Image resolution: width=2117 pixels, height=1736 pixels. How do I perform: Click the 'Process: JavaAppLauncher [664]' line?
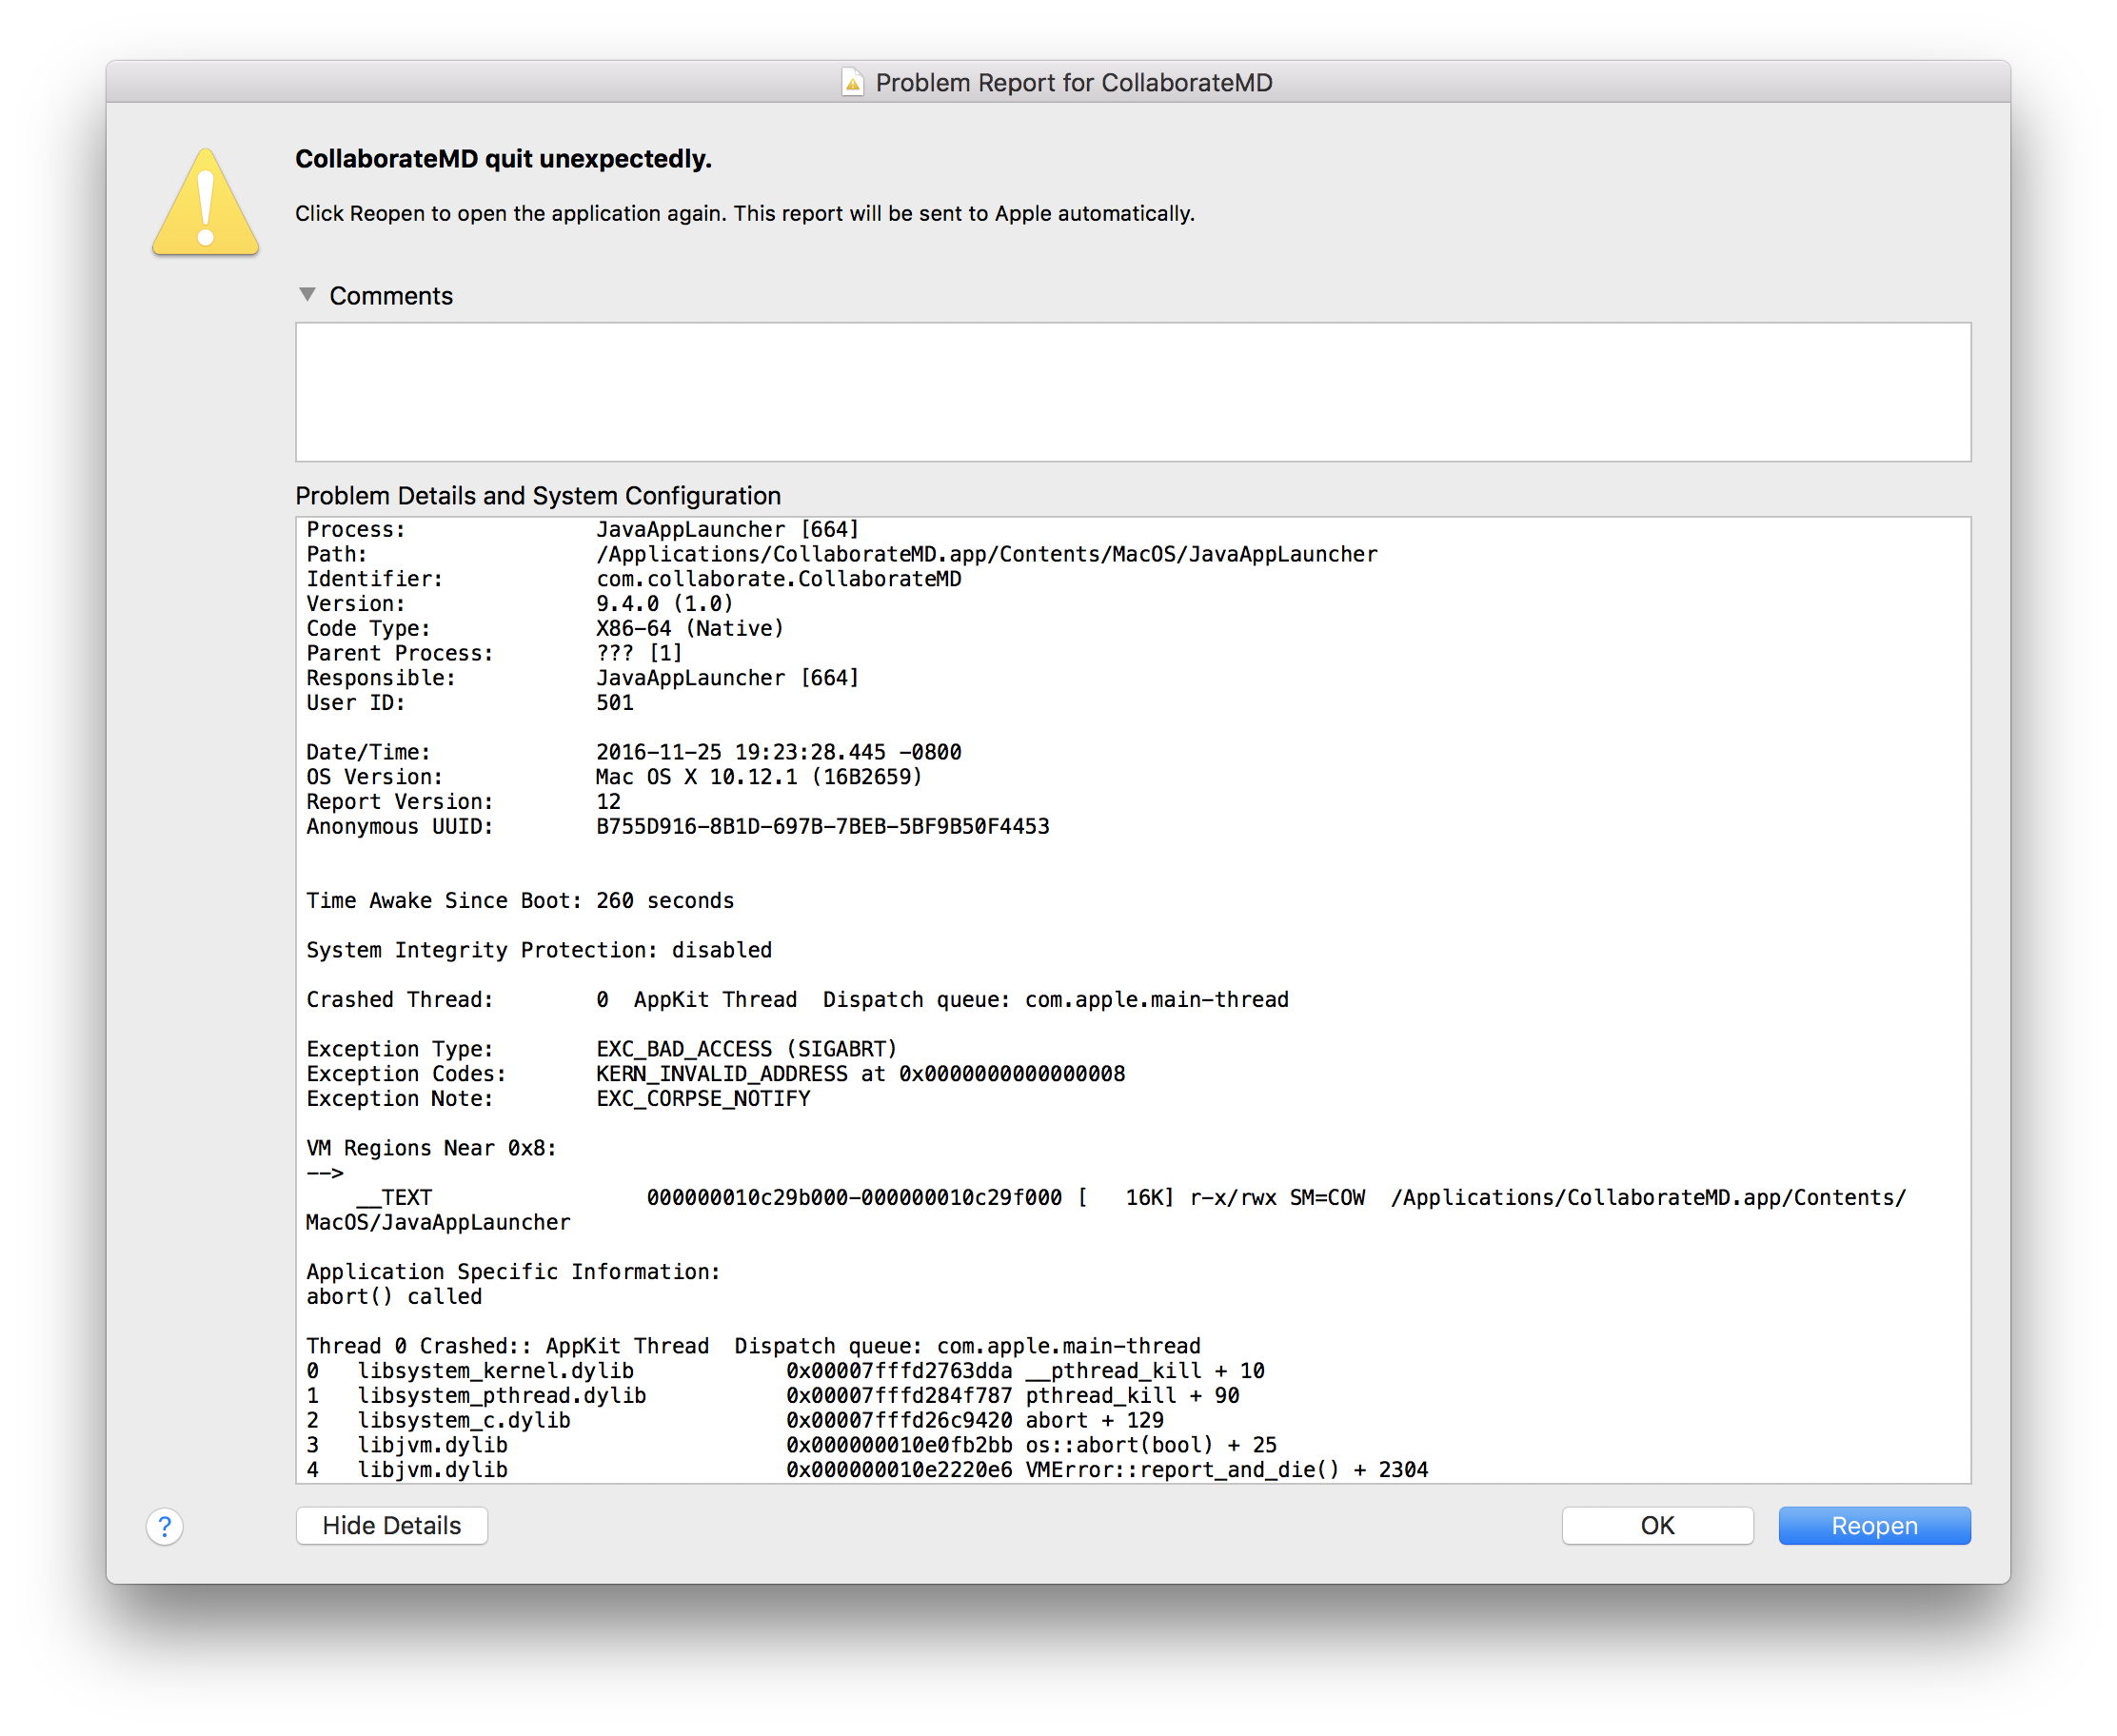(583, 530)
